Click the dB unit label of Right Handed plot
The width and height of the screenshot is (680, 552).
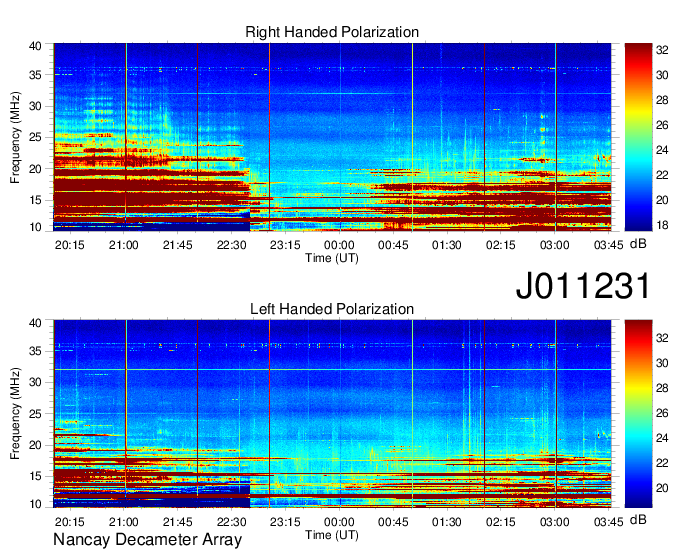click(x=638, y=244)
